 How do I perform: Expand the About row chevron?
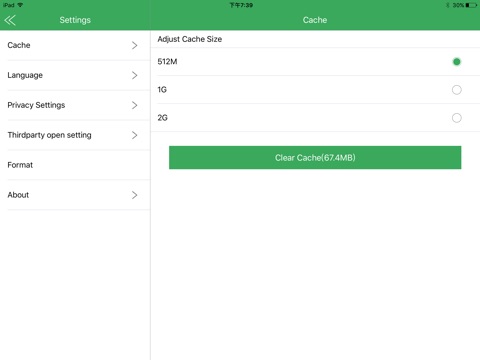(x=134, y=195)
